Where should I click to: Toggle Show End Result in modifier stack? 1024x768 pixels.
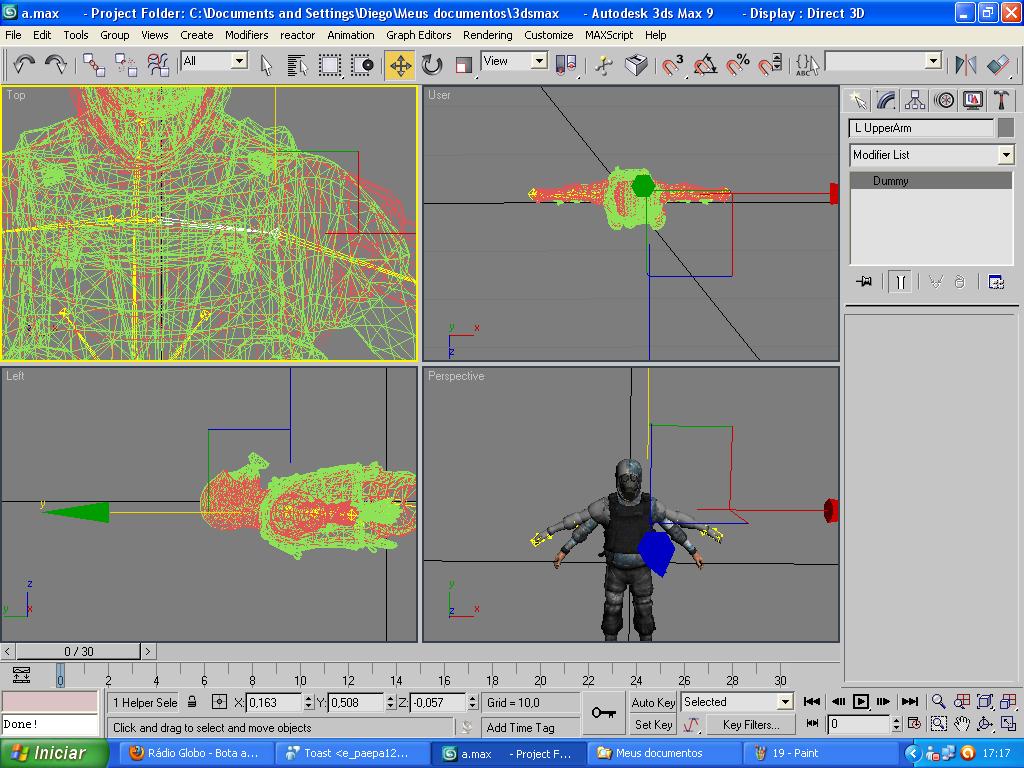901,282
